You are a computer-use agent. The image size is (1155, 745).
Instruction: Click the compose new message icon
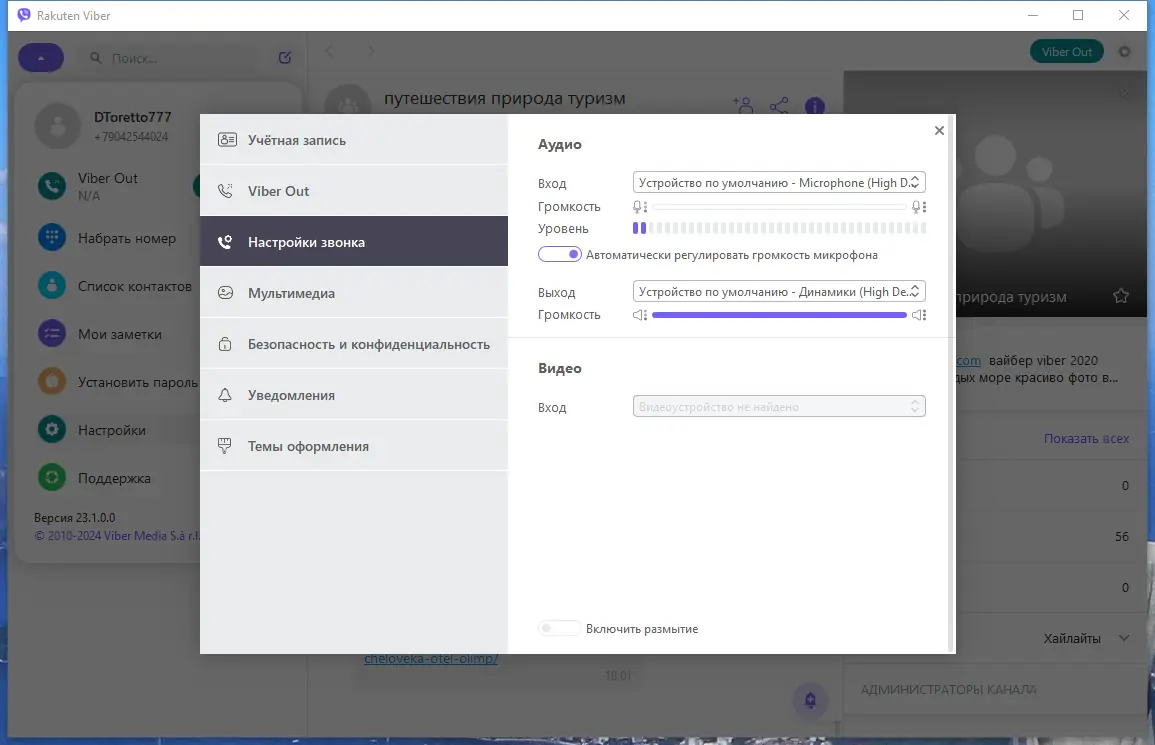coord(285,57)
